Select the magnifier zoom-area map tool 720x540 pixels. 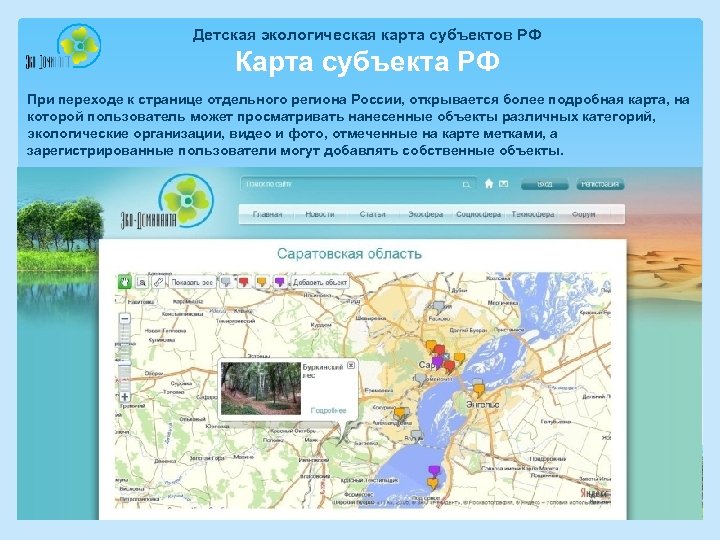[142, 282]
